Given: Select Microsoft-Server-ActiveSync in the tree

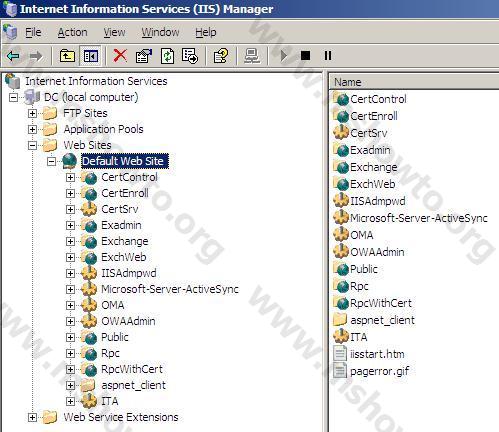Looking at the screenshot, I should point(170,289).
